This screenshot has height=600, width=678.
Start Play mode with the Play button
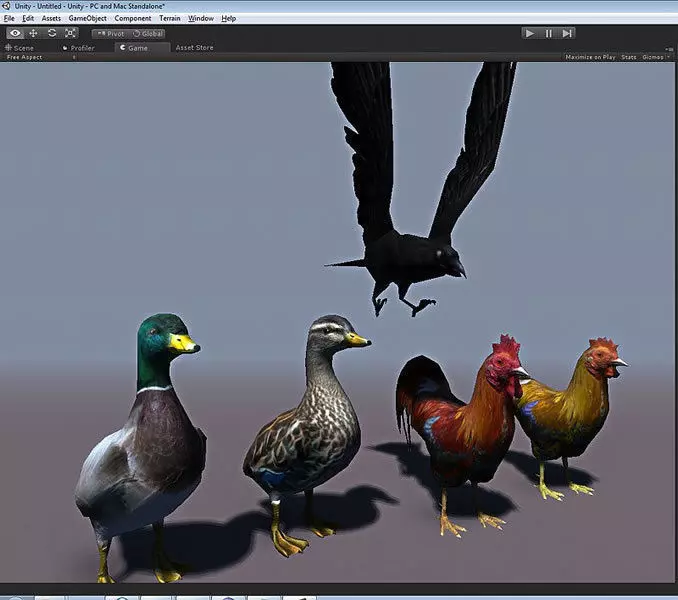[x=530, y=33]
